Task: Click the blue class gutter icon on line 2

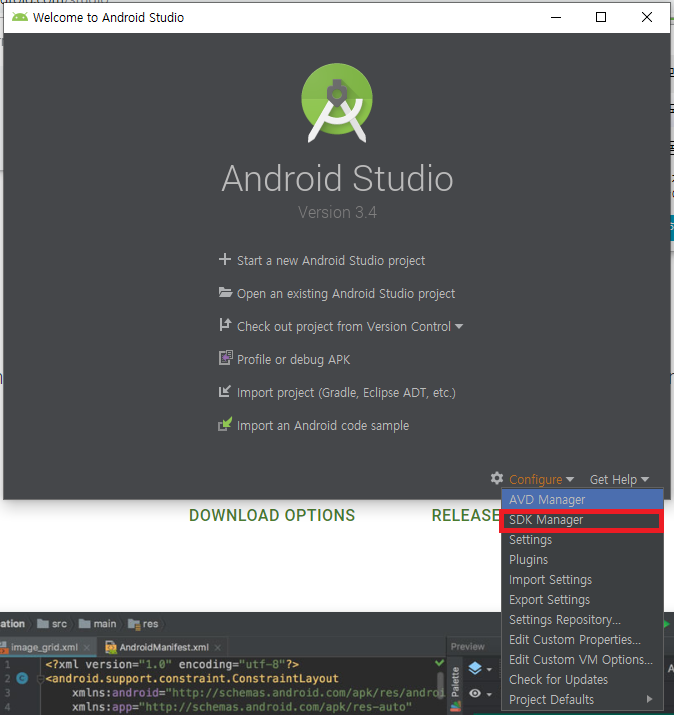Action: (x=22, y=679)
